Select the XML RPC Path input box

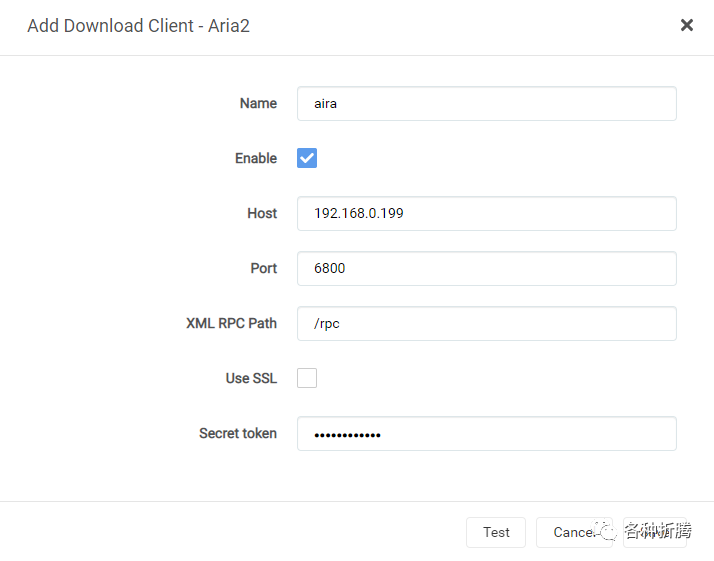pyautogui.click(x=486, y=323)
